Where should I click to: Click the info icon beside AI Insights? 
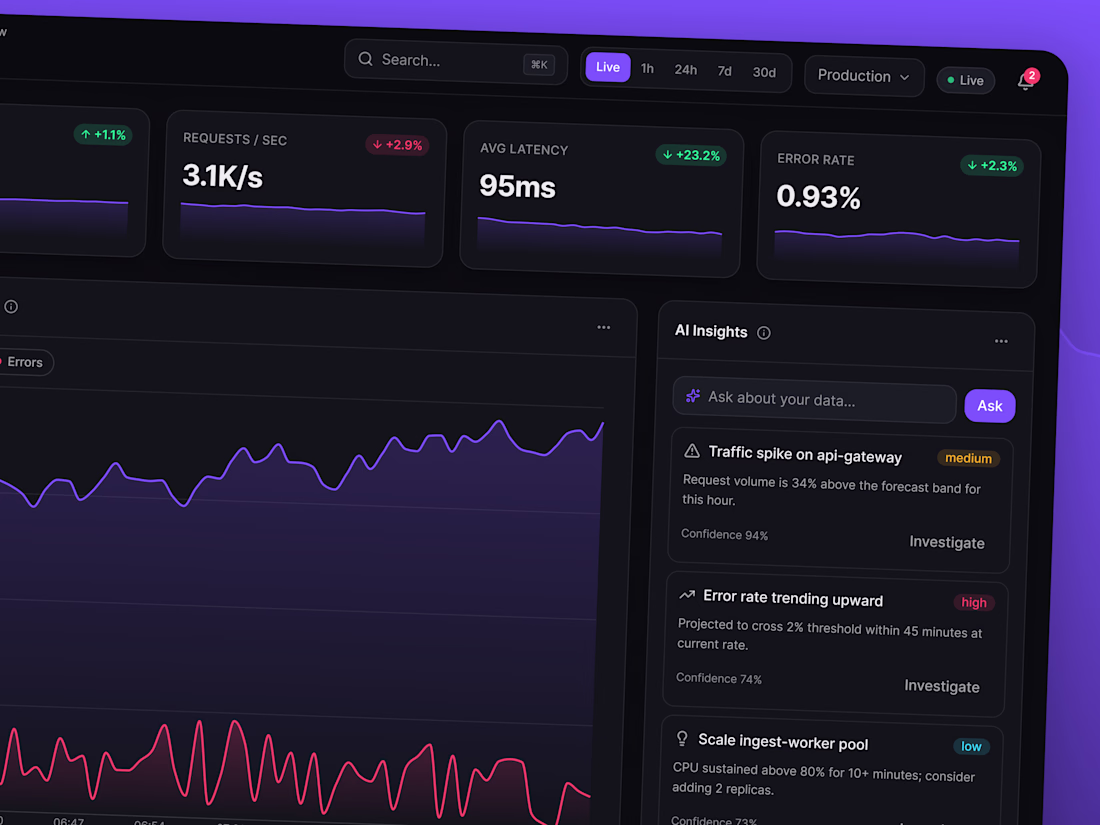(764, 333)
